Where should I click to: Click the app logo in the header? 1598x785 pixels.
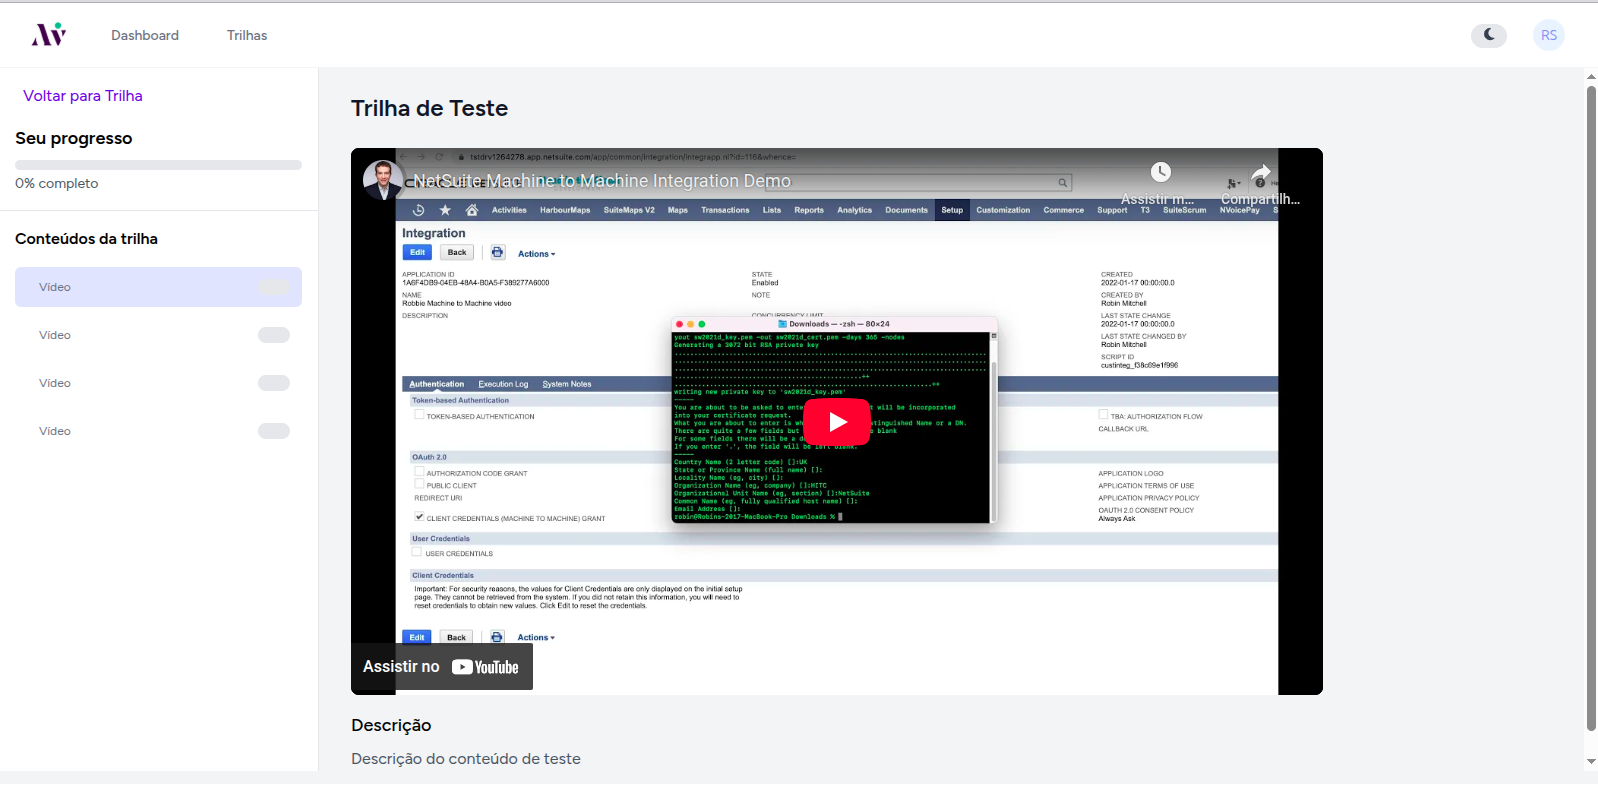tap(49, 35)
